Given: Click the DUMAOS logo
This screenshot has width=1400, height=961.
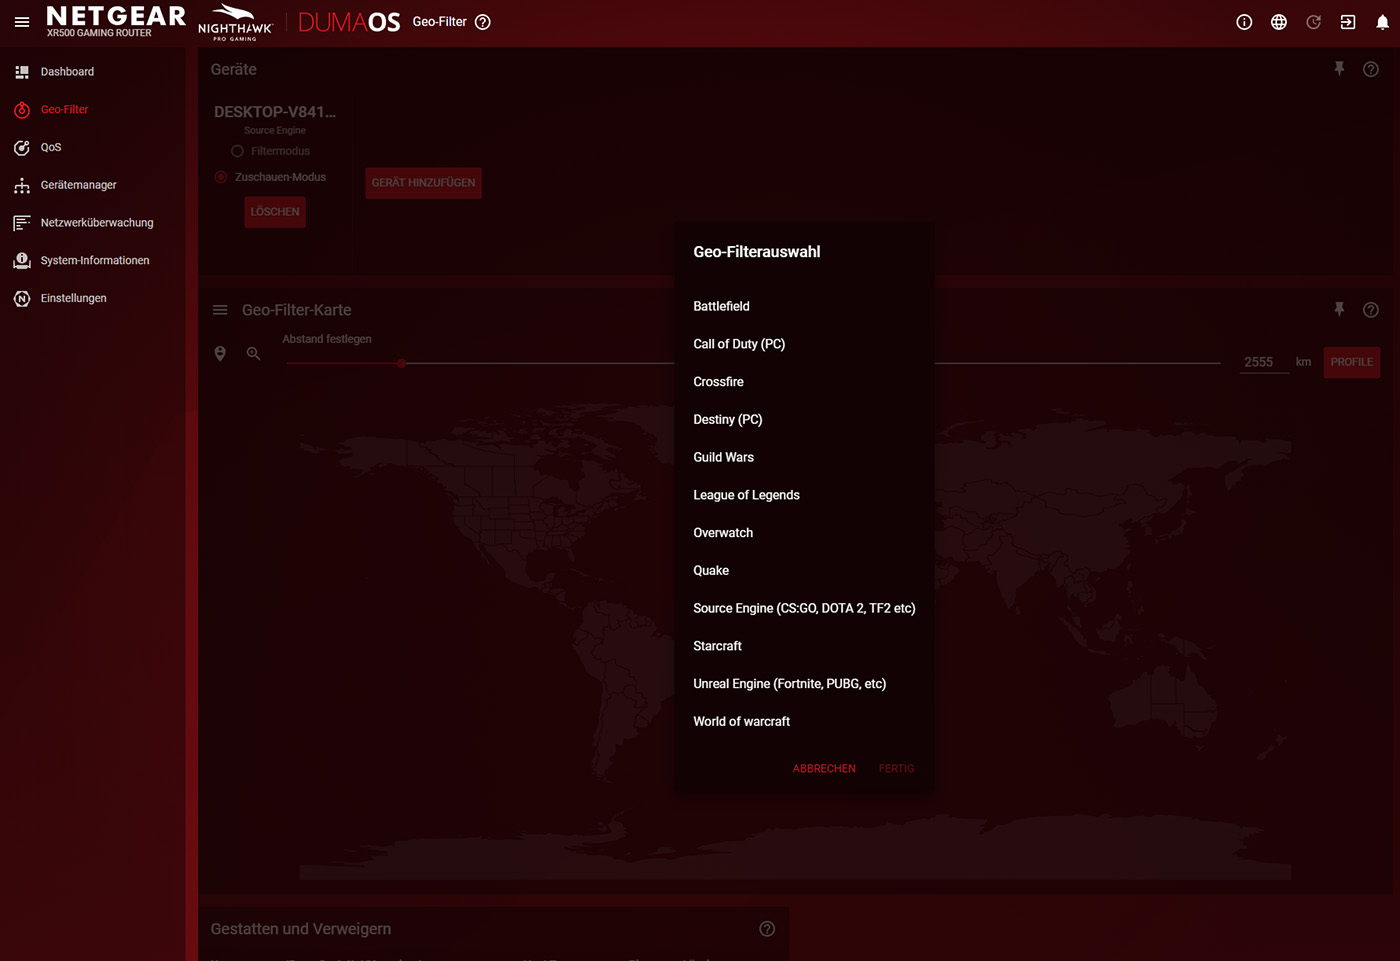Looking at the screenshot, I should (349, 22).
